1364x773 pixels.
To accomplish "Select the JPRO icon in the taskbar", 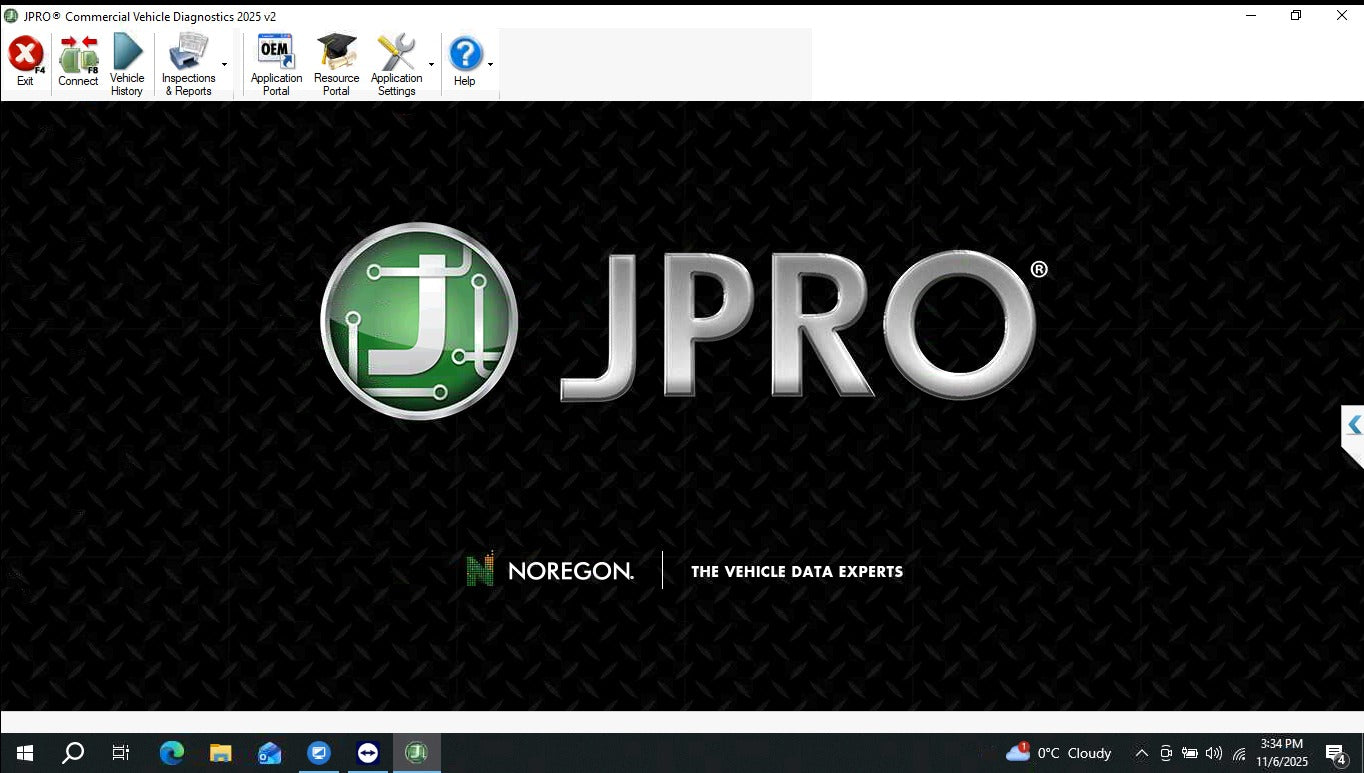I will pos(416,752).
